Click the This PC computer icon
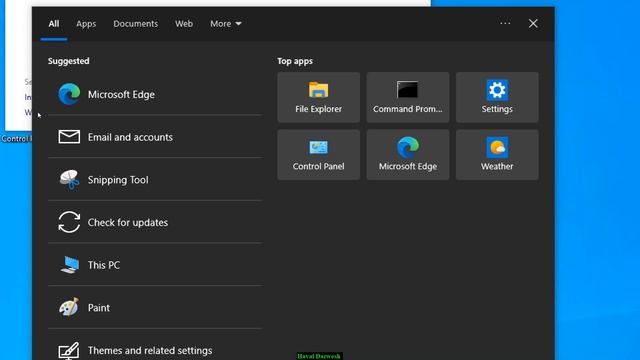Viewport: 640px width, 360px height. 70,265
